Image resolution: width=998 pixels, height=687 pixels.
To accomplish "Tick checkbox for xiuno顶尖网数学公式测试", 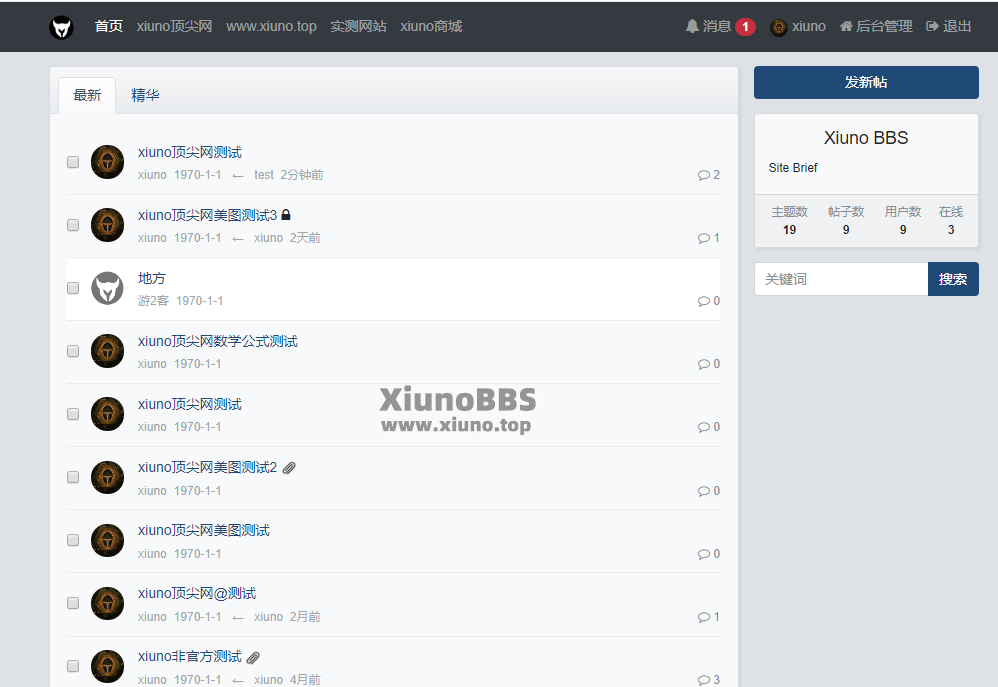I will [73, 351].
